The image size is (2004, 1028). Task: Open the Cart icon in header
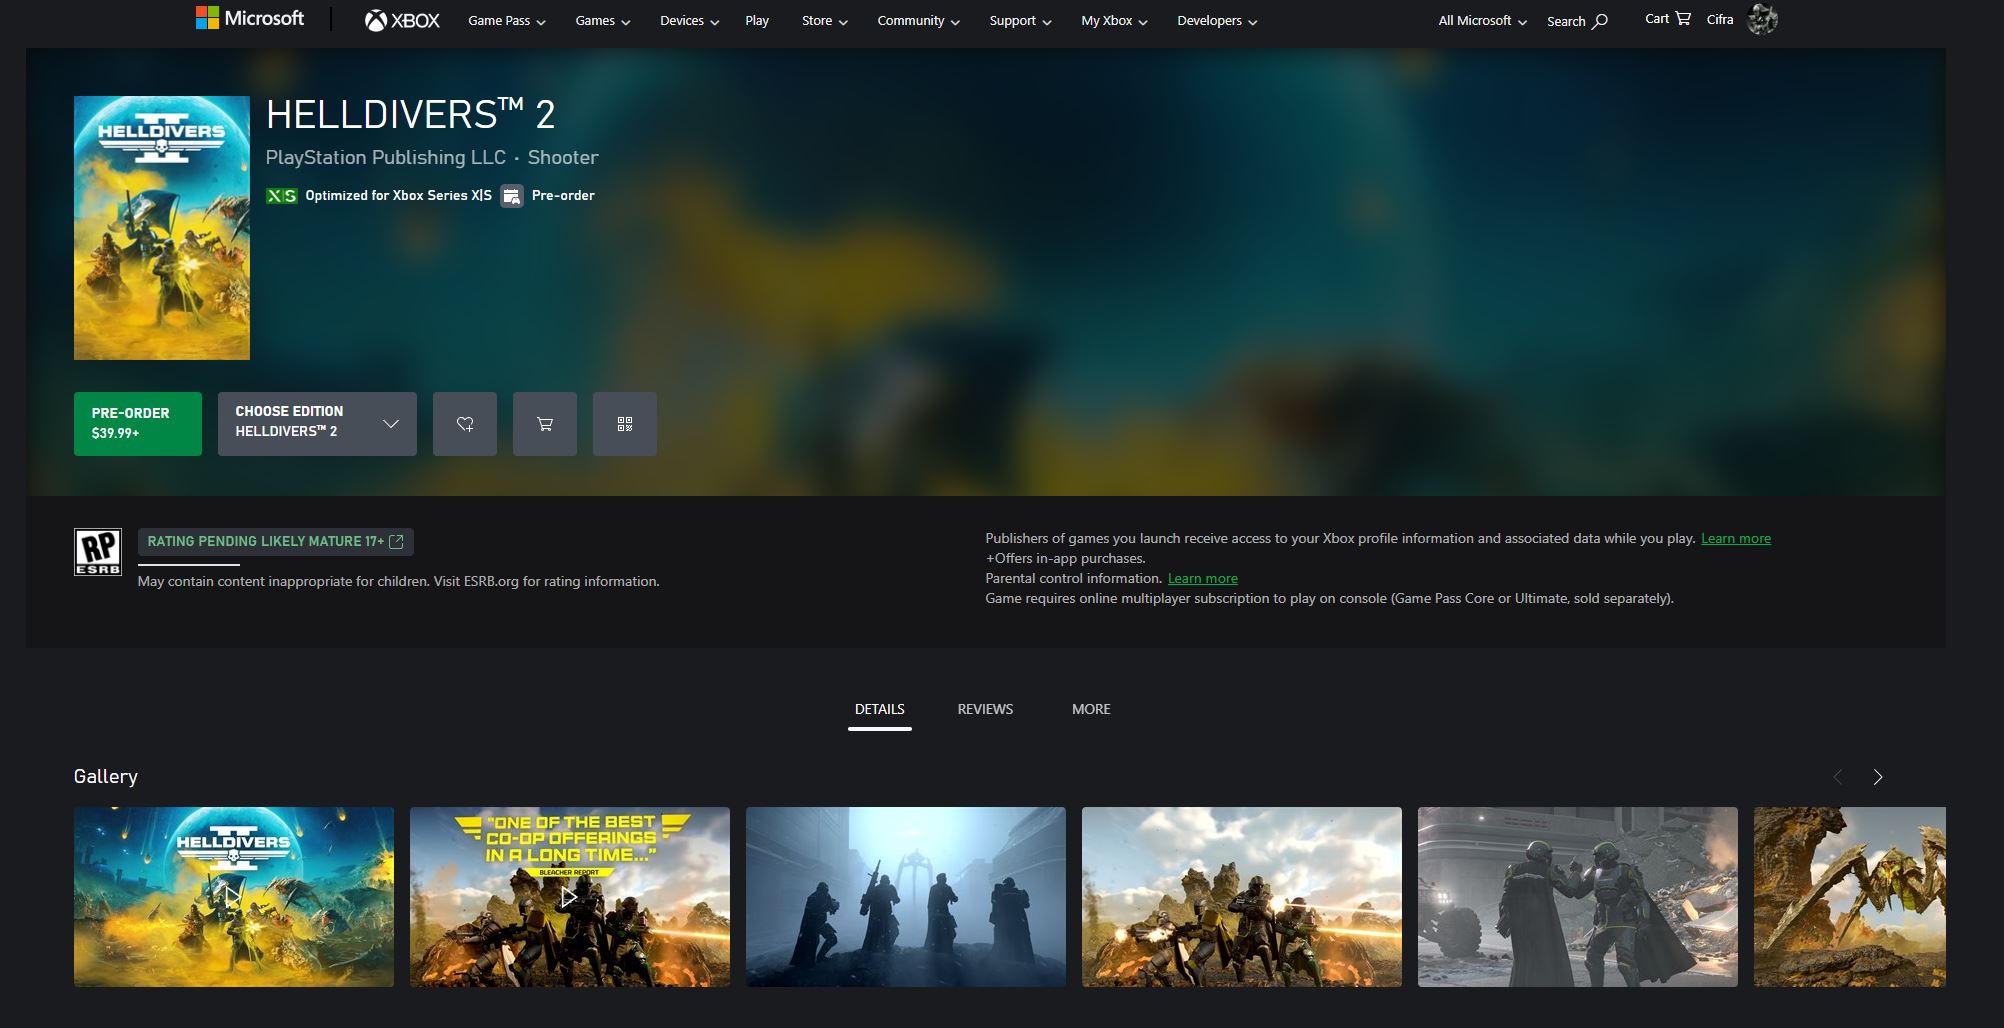coord(1683,18)
